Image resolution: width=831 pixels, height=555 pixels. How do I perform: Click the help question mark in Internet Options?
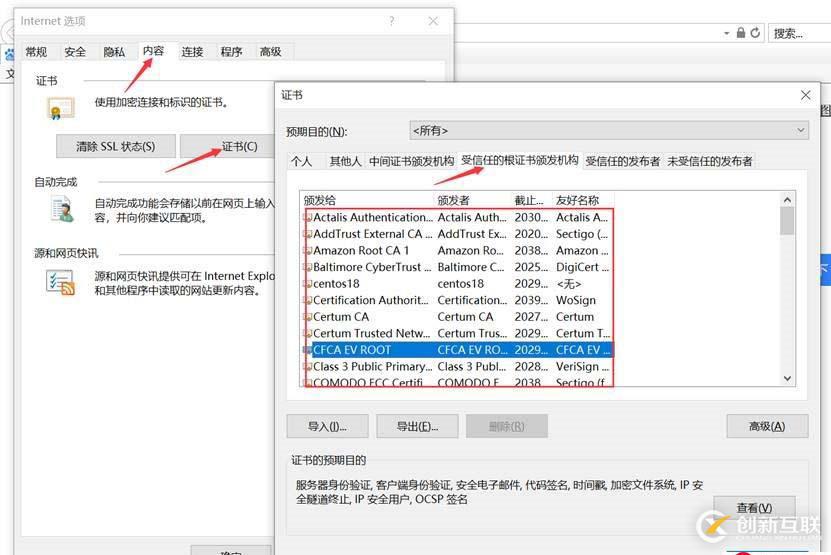click(x=392, y=21)
